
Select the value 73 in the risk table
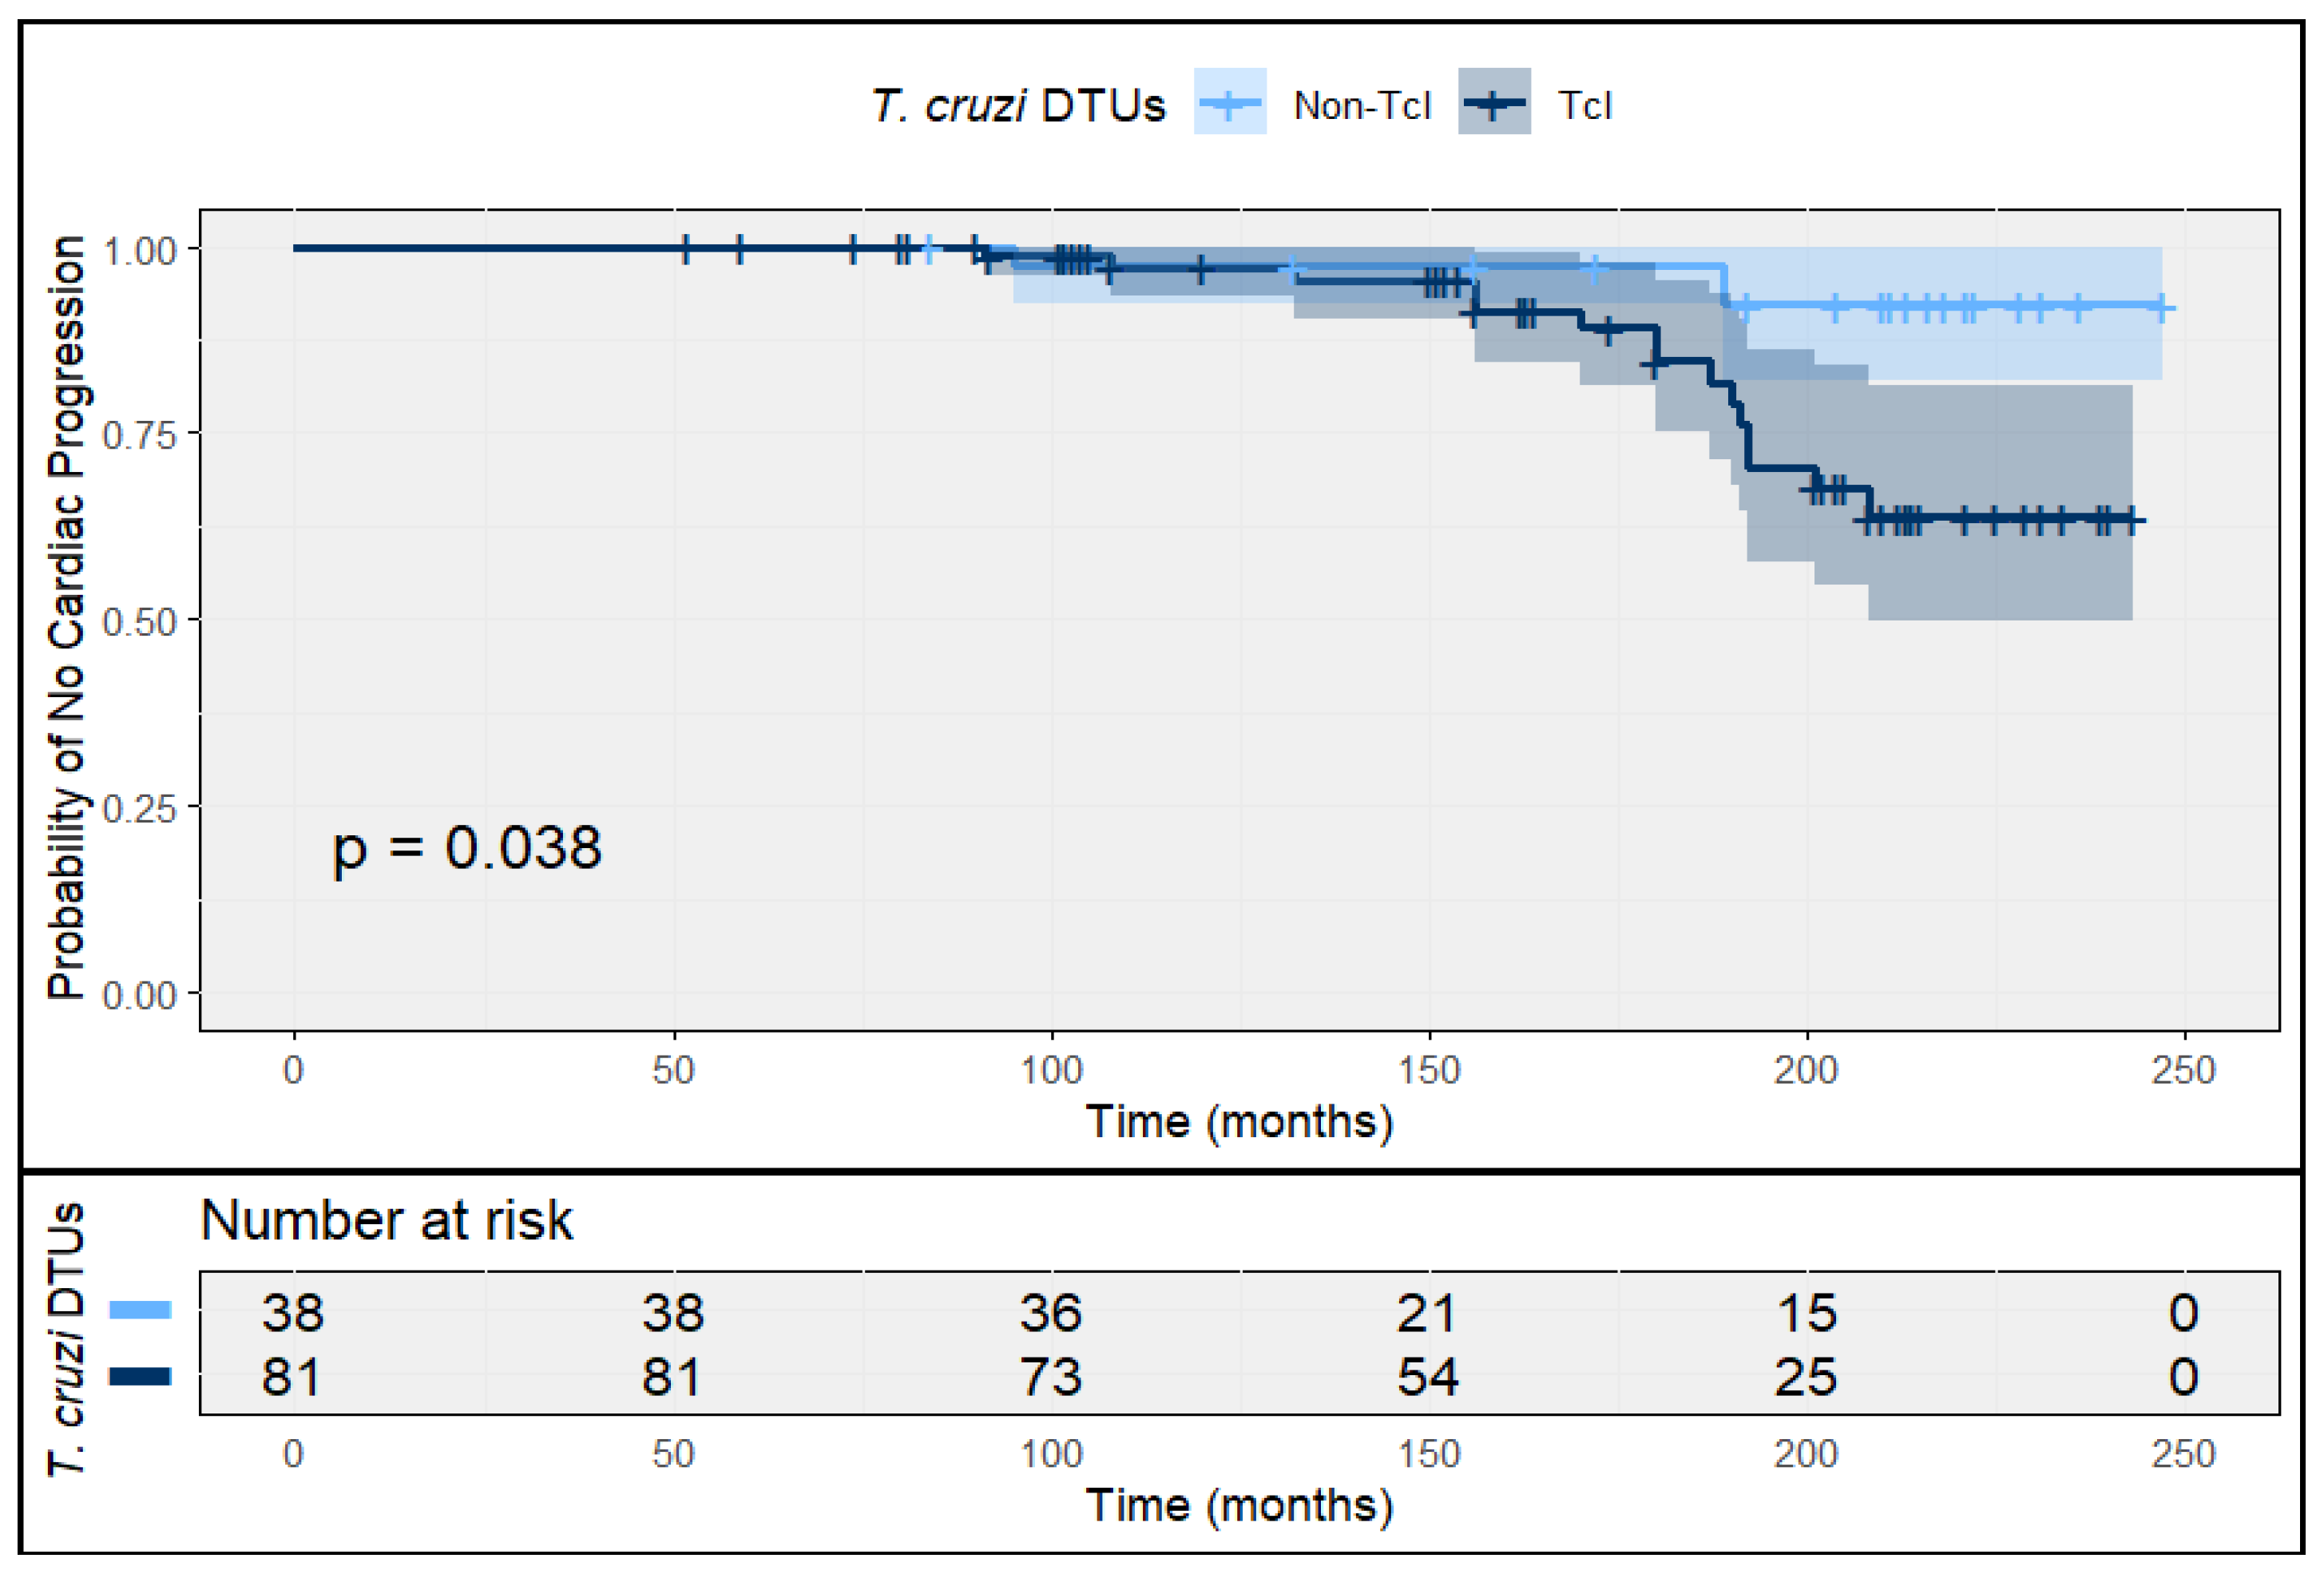point(1050,1377)
